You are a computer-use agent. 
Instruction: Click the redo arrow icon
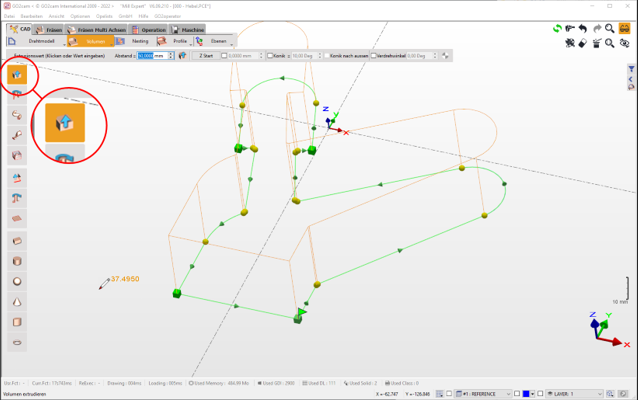[597, 29]
